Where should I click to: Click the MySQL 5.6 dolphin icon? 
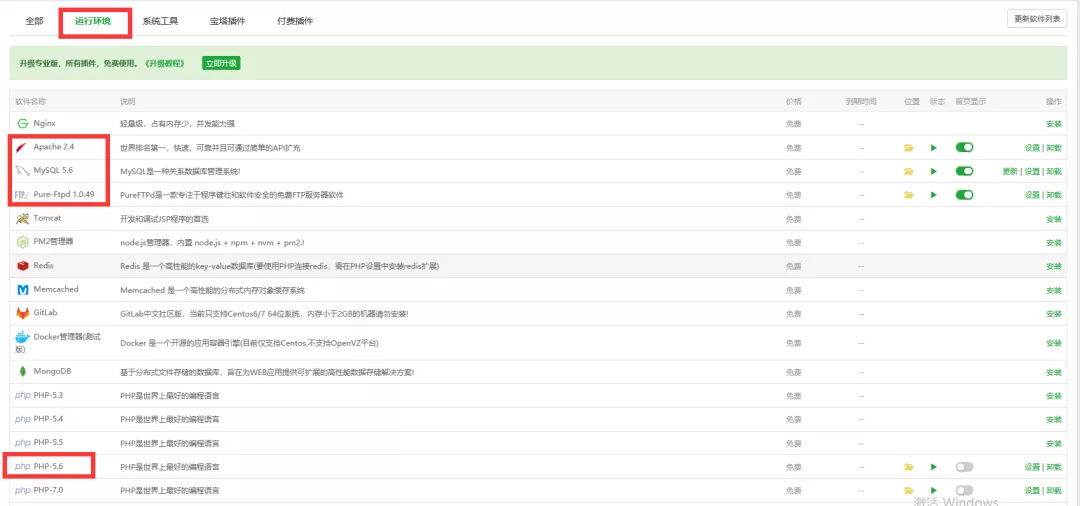(x=22, y=171)
